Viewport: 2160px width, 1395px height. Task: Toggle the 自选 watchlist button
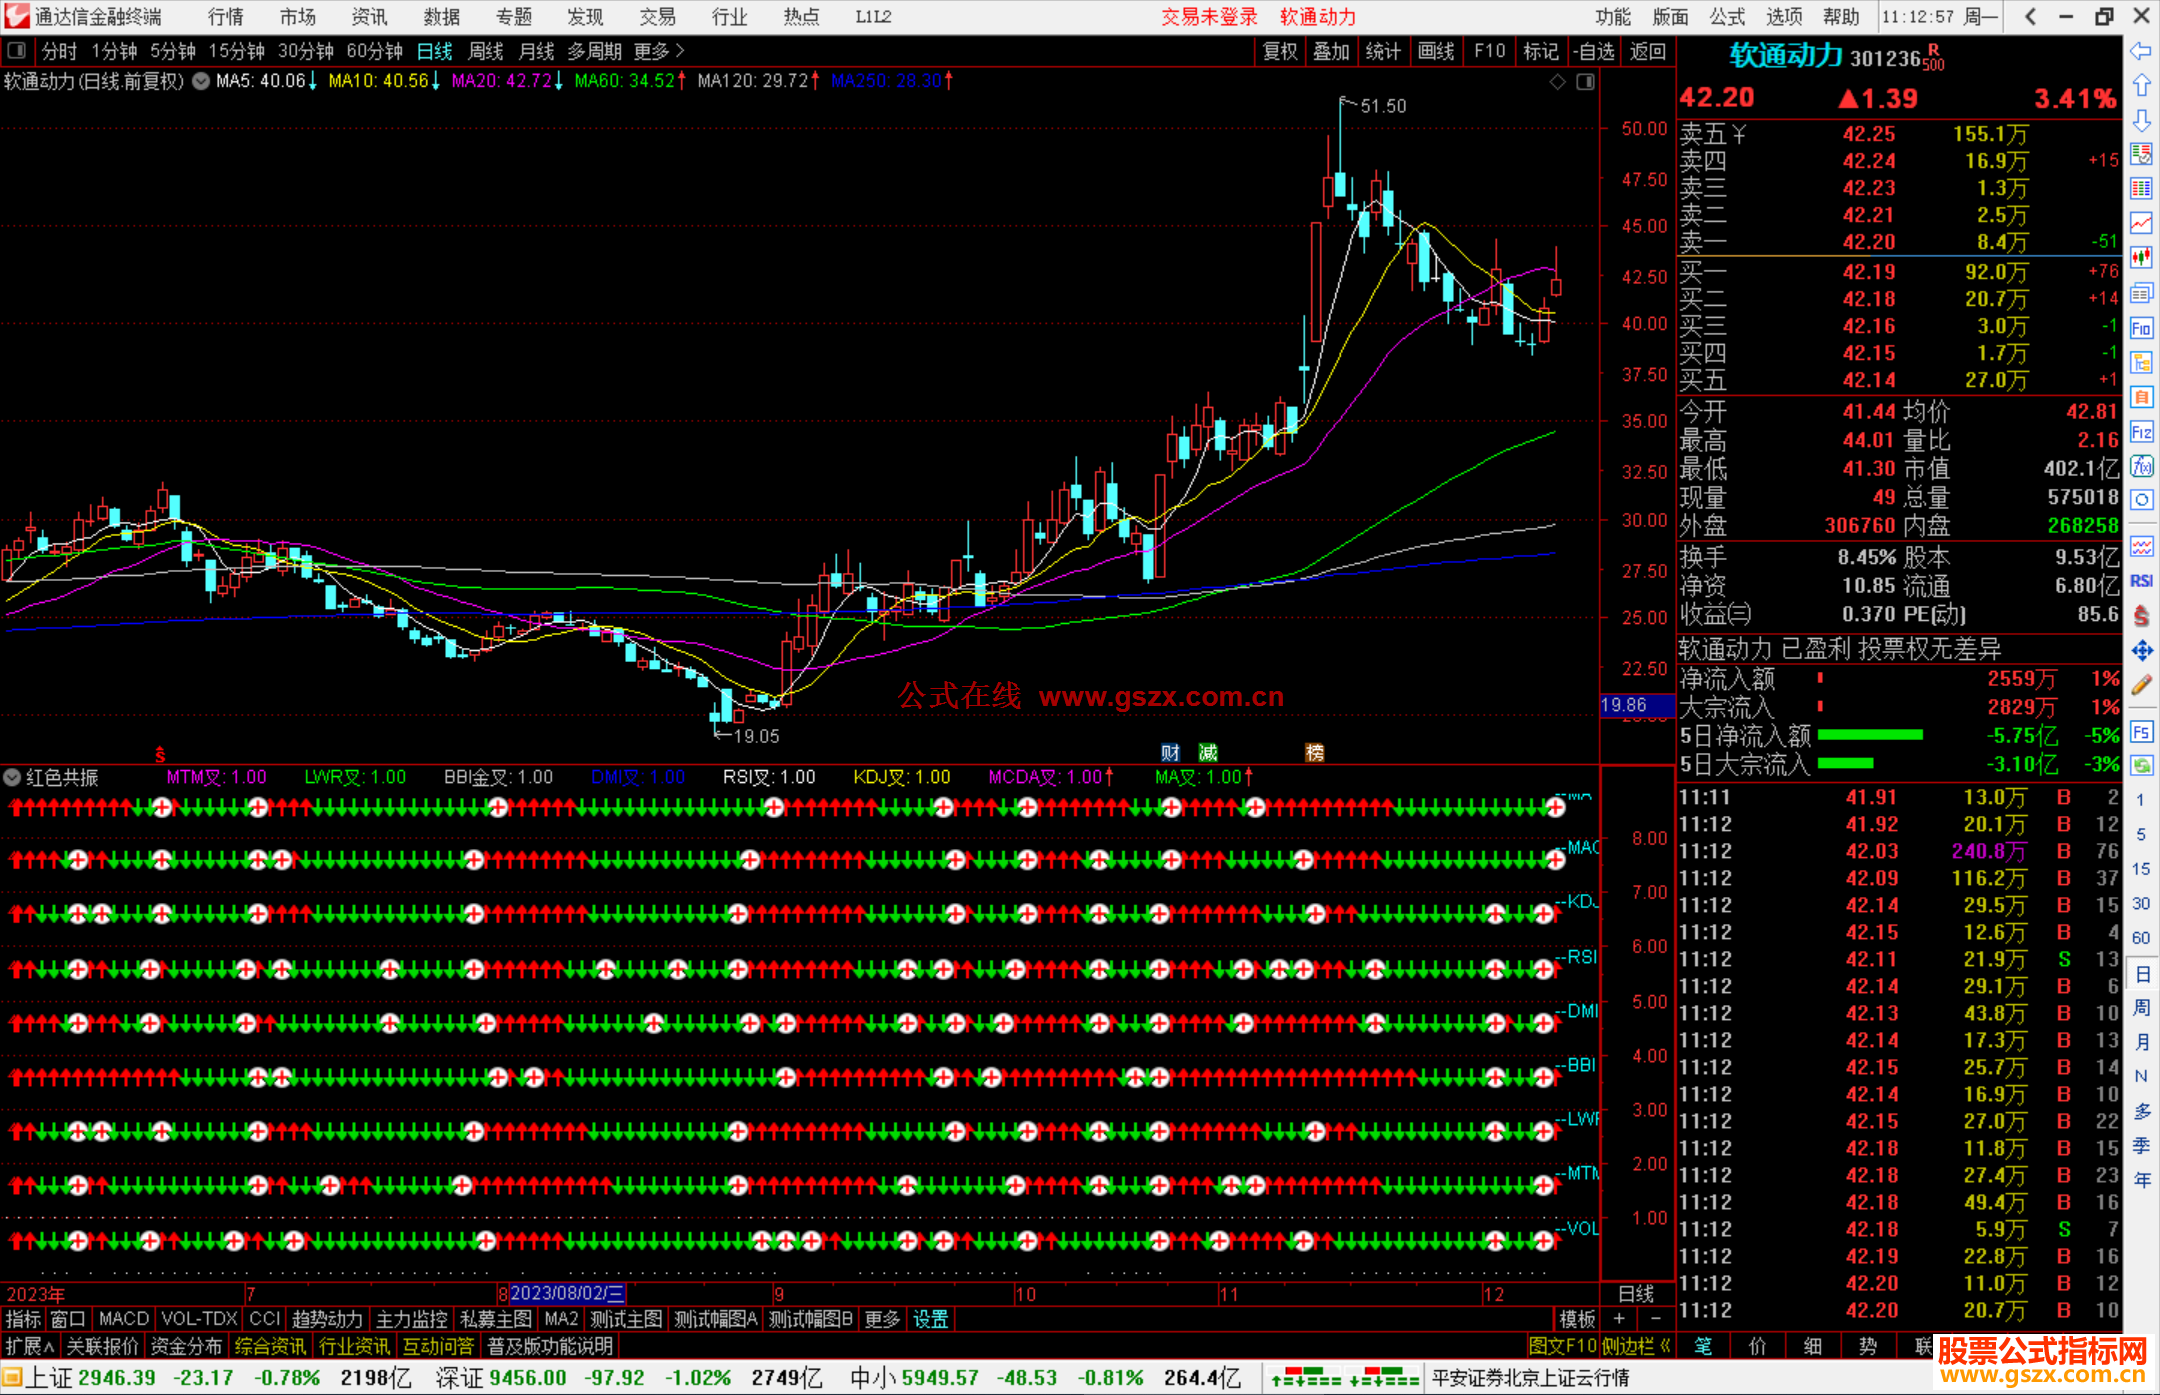pyautogui.click(x=1593, y=51)
